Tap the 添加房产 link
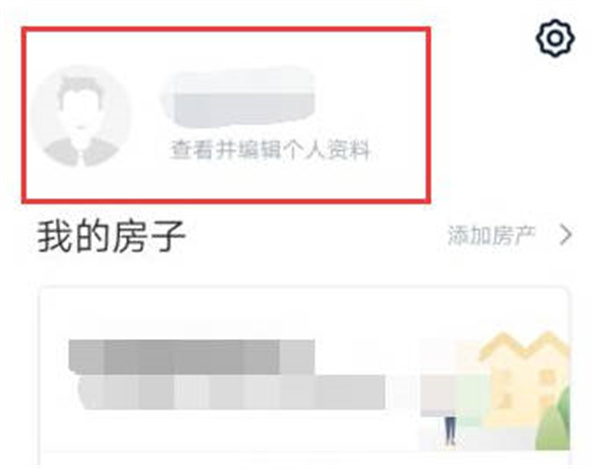 point(491,235)
